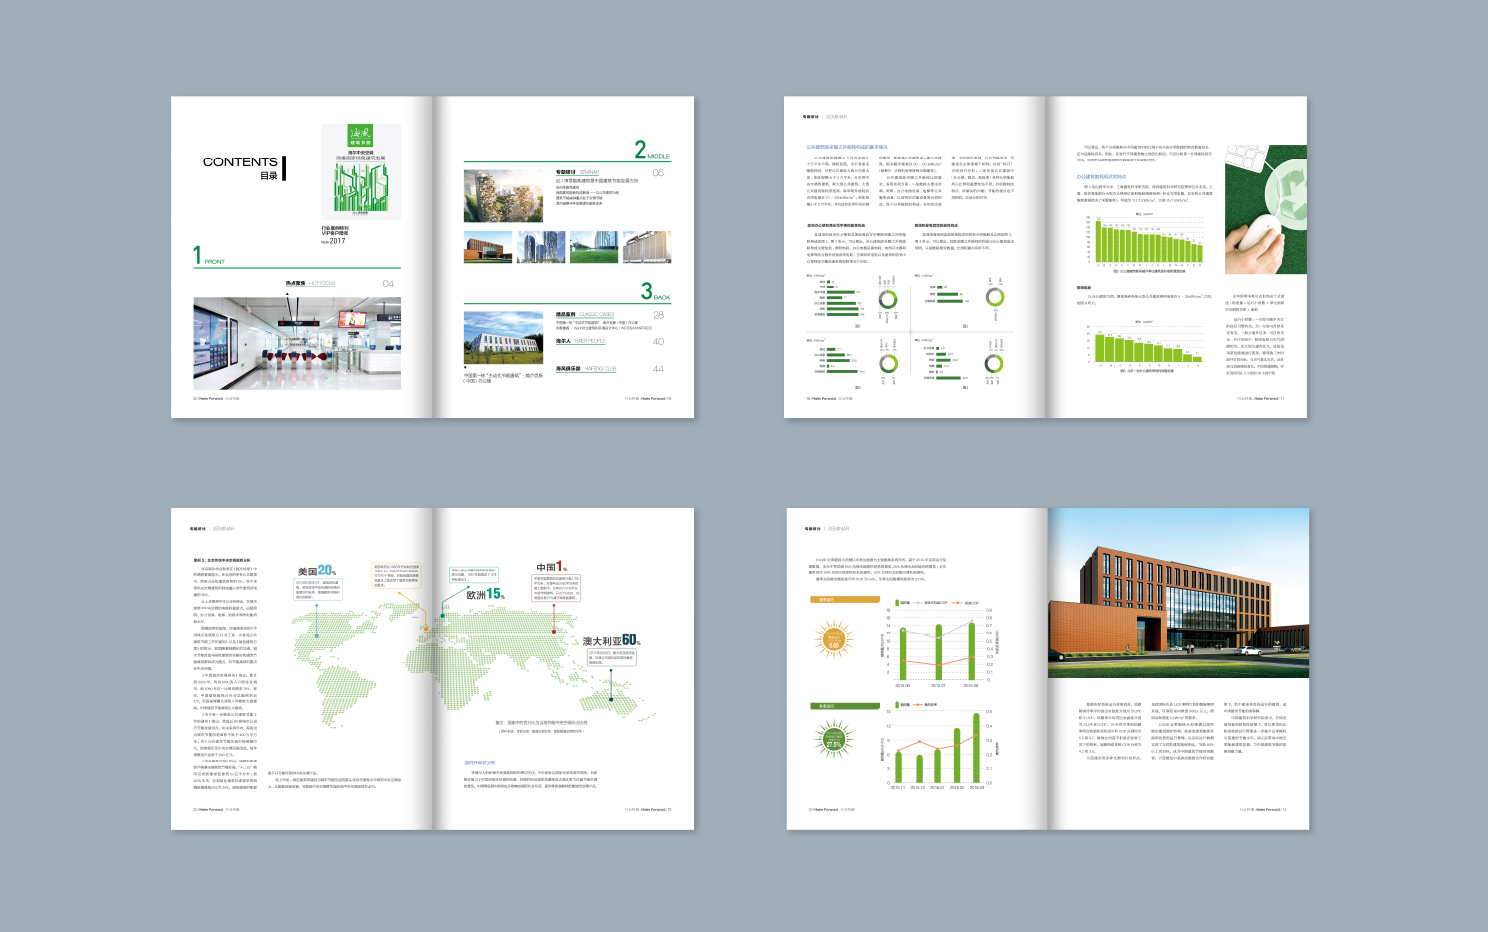This screenshot has width=1488, height=932.
Task: Click the blue heading 办公建筑能耗现状和特点
Action: [x=1101, y=177]
